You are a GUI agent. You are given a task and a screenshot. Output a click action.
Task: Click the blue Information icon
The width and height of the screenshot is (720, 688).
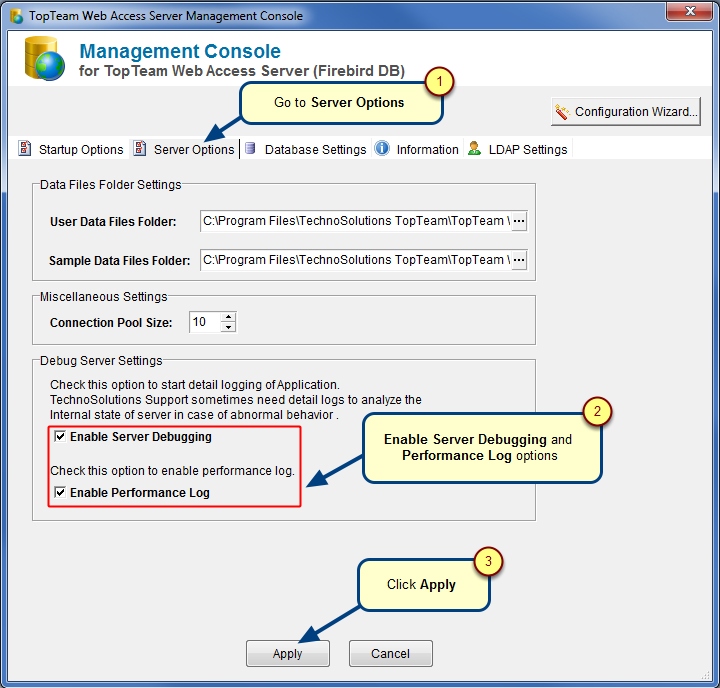(x=382, y=149)
